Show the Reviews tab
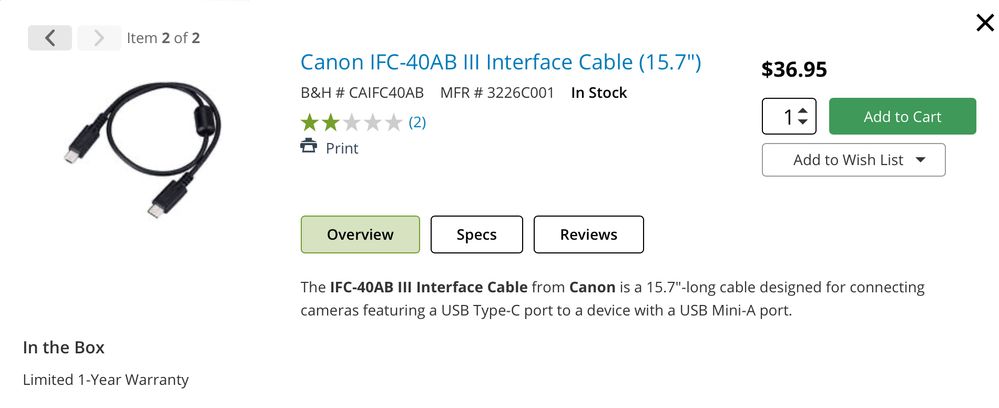Screen dimensions: 999x408 tap(588, 235)
